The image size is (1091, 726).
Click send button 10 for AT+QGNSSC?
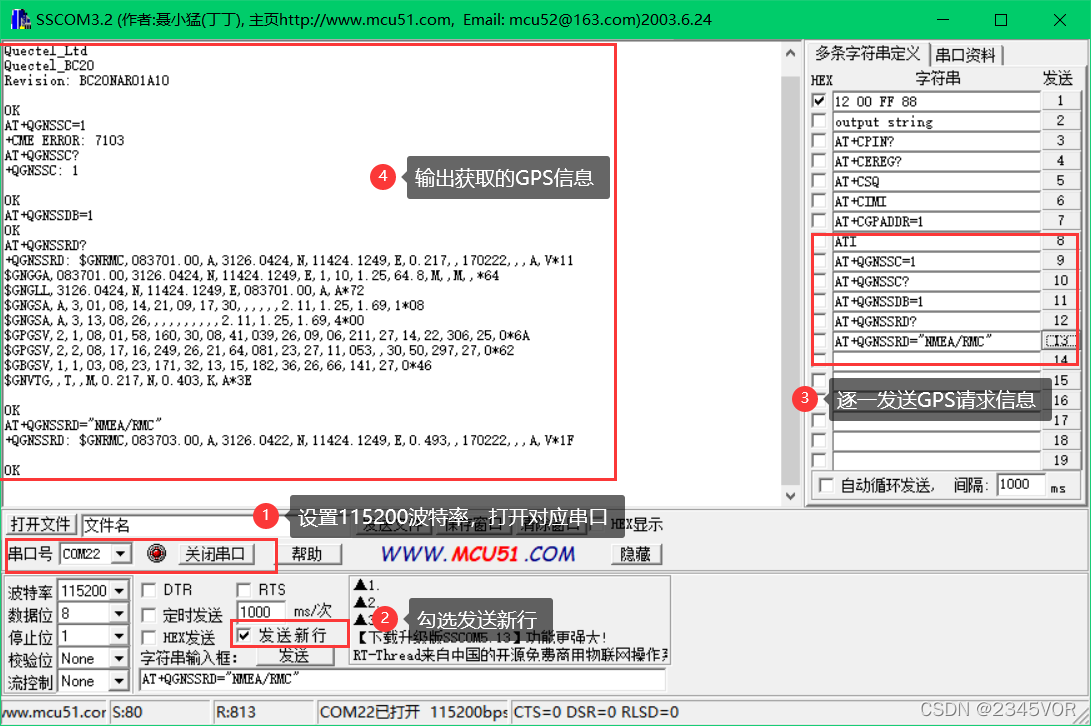pyautogui.click(x=1060, y=281)
